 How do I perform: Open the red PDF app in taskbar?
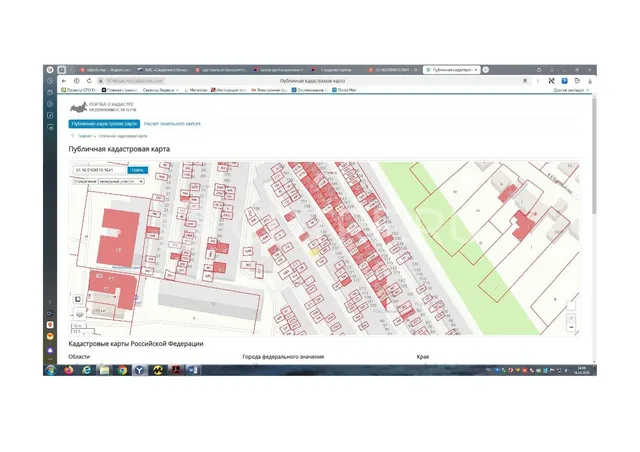tap(176, 370)
